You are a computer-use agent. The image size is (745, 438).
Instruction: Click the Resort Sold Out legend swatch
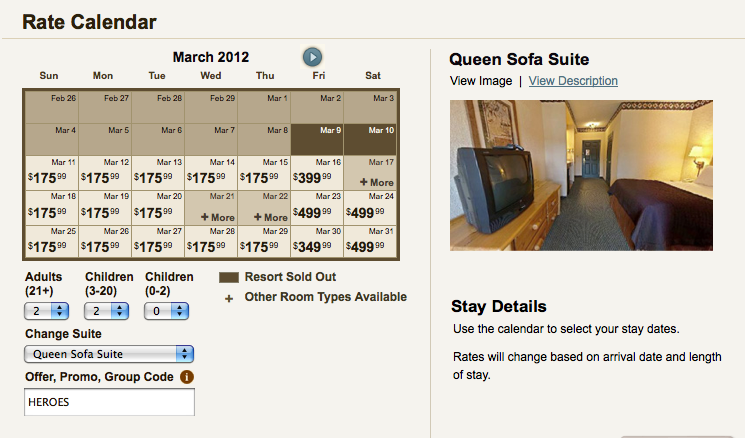pos(229,277)
